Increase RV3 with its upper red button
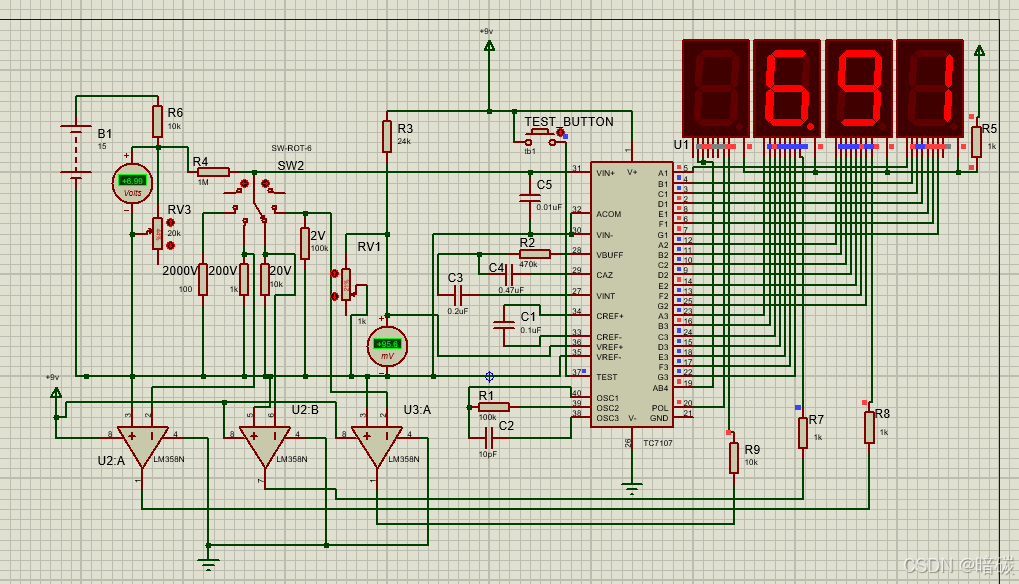The height and width of the screenshot is (584, 1019). click(171, 223)
